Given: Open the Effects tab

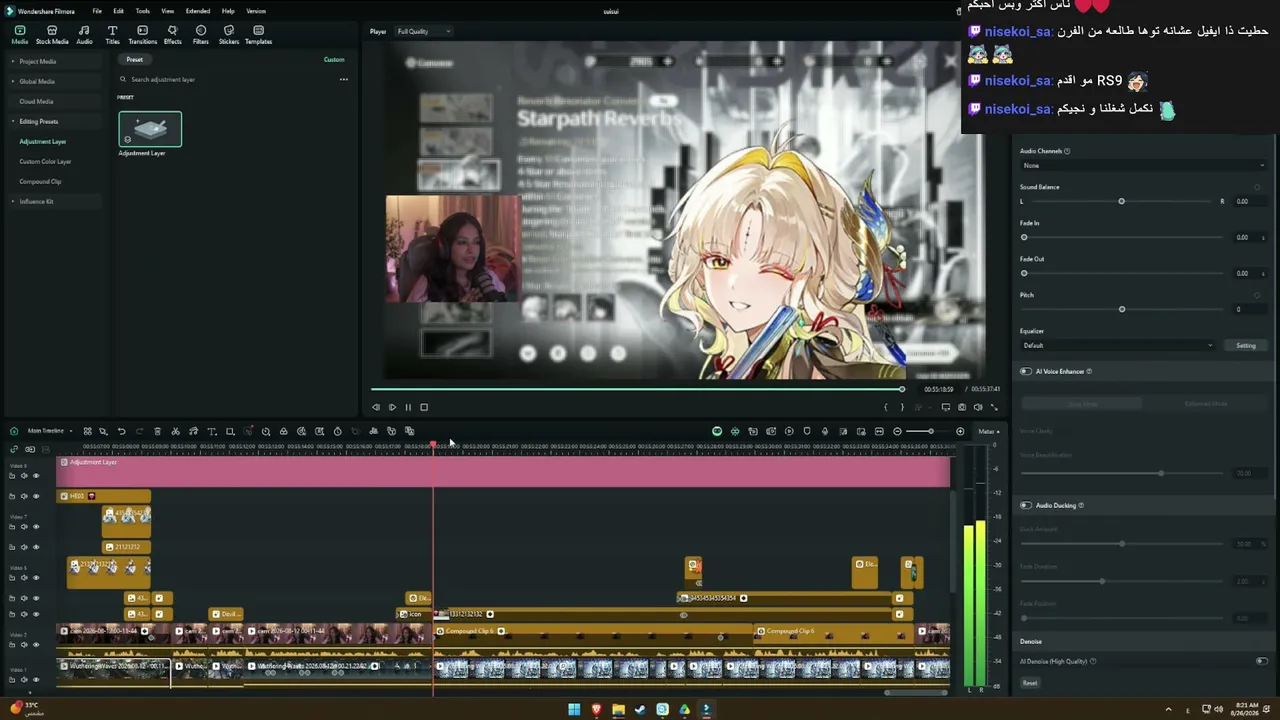Looking at the screenshot, I should (x=172, y=35).
